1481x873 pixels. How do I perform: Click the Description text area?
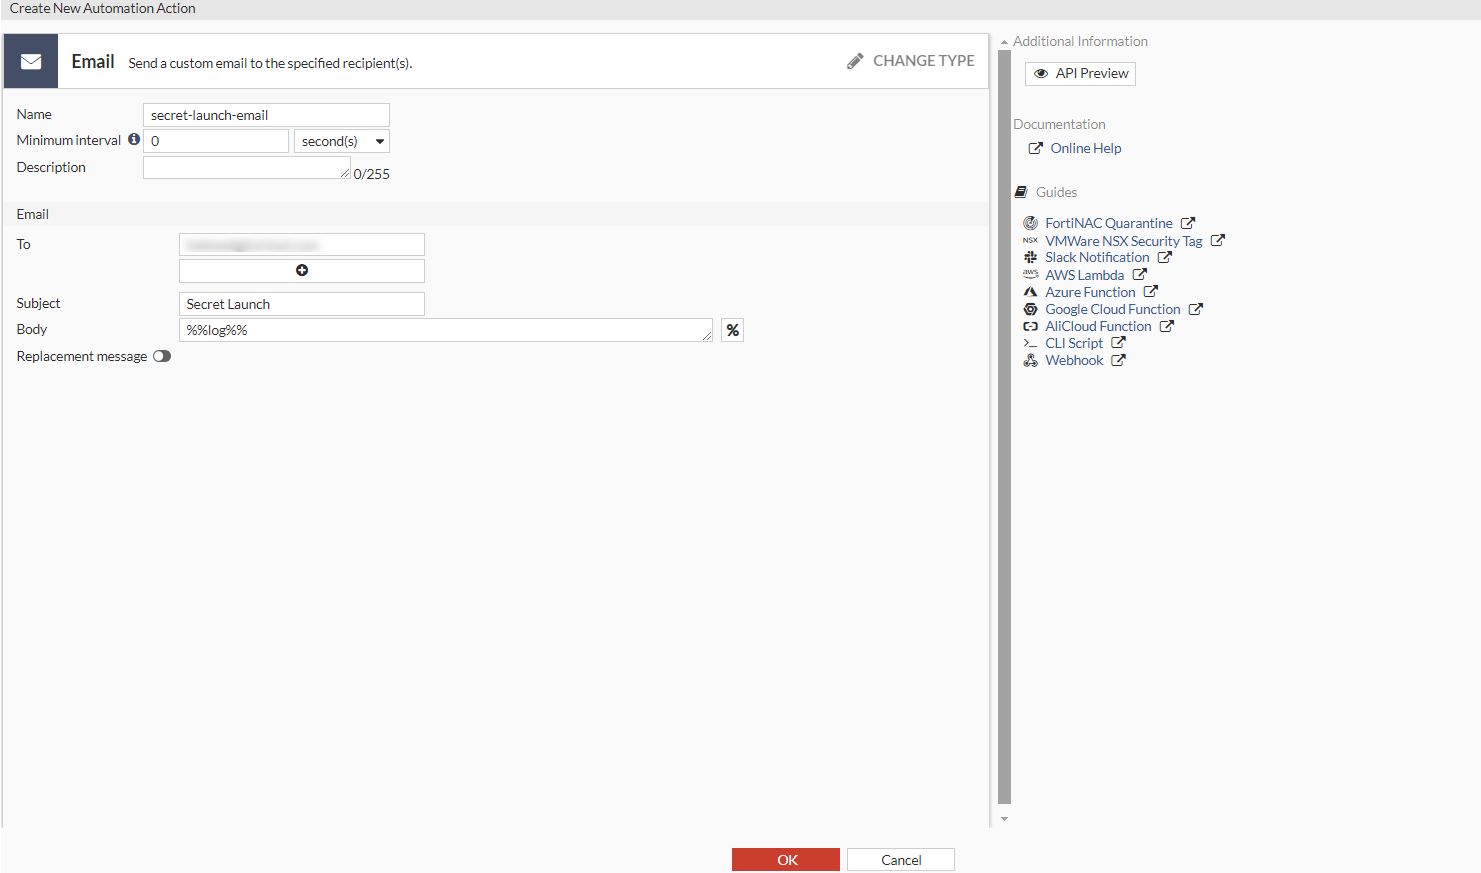click(x=247, y=168)
